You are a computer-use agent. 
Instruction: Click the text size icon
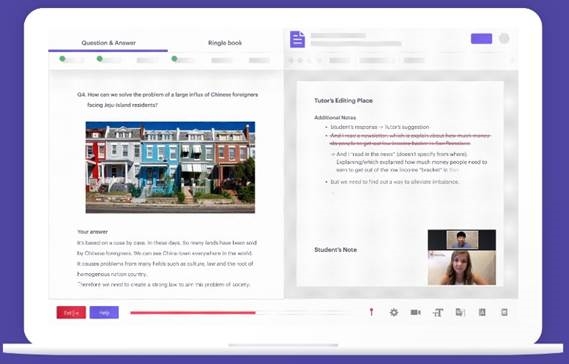[438, 312]
